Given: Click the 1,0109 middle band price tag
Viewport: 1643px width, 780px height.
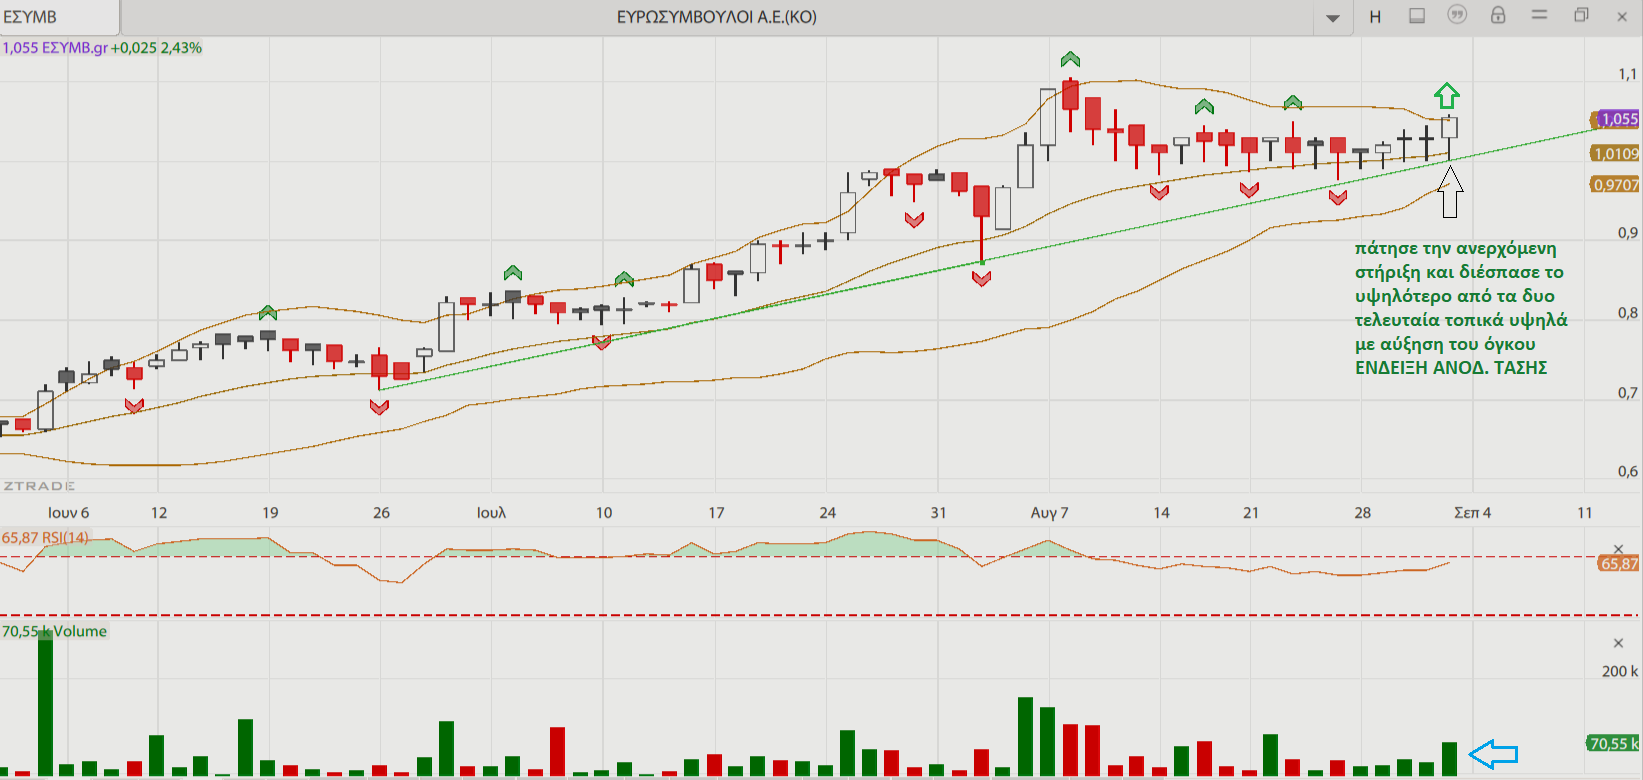Looking at the screenshot, I should click(1615, 154).
